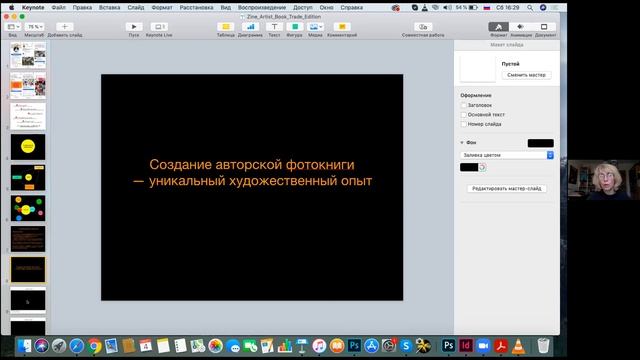
Task: Click the webcam video thumbnail of the presenter
Action: 604,180
